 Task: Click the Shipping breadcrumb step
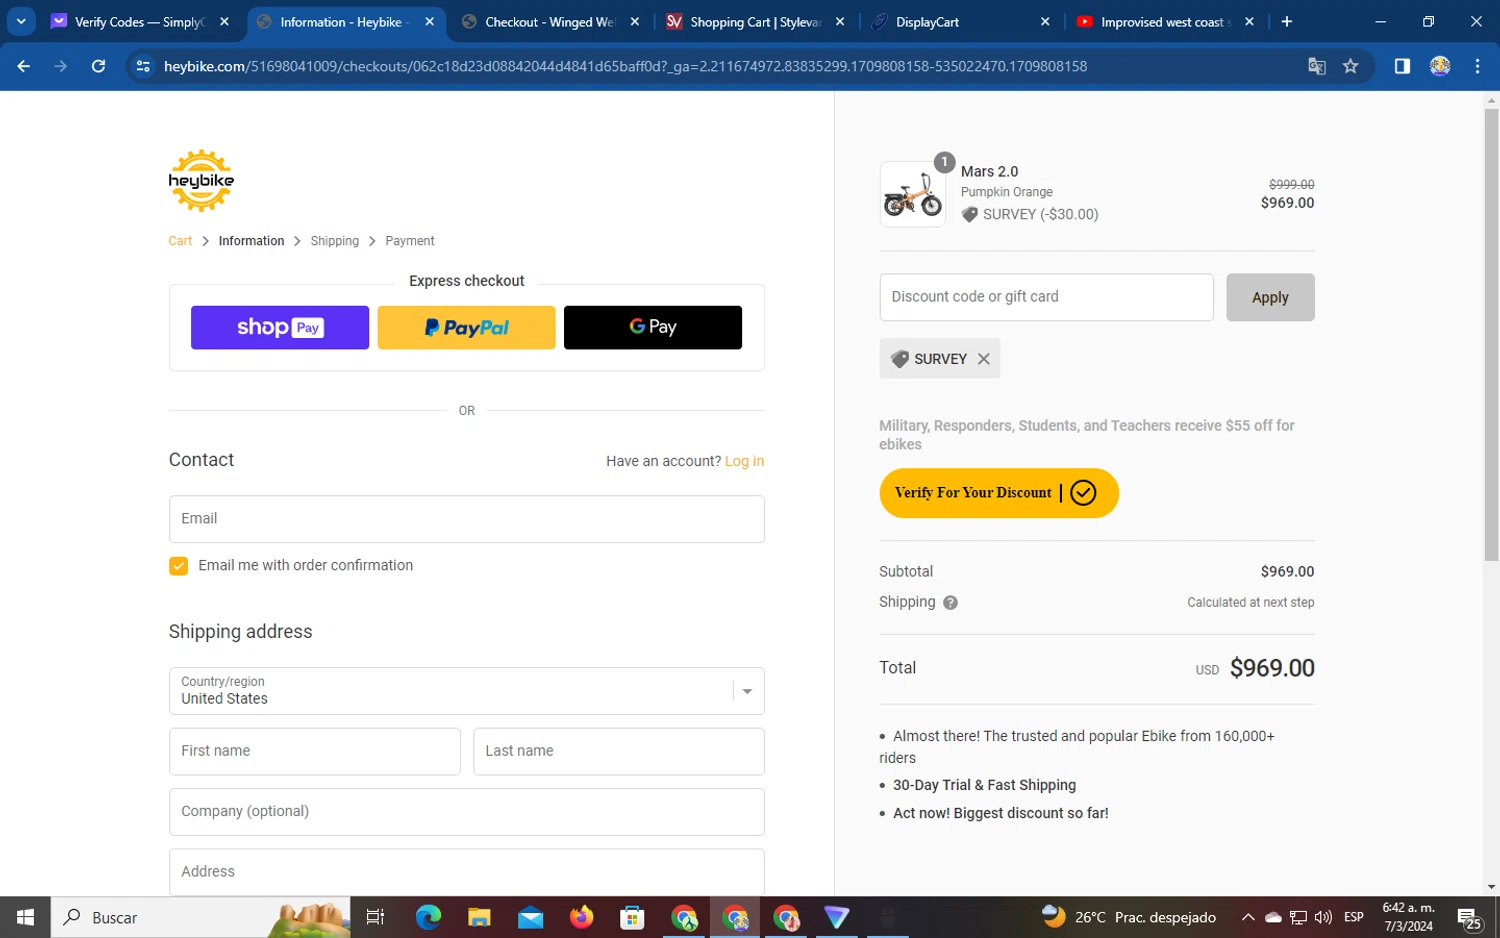(334, 241)
